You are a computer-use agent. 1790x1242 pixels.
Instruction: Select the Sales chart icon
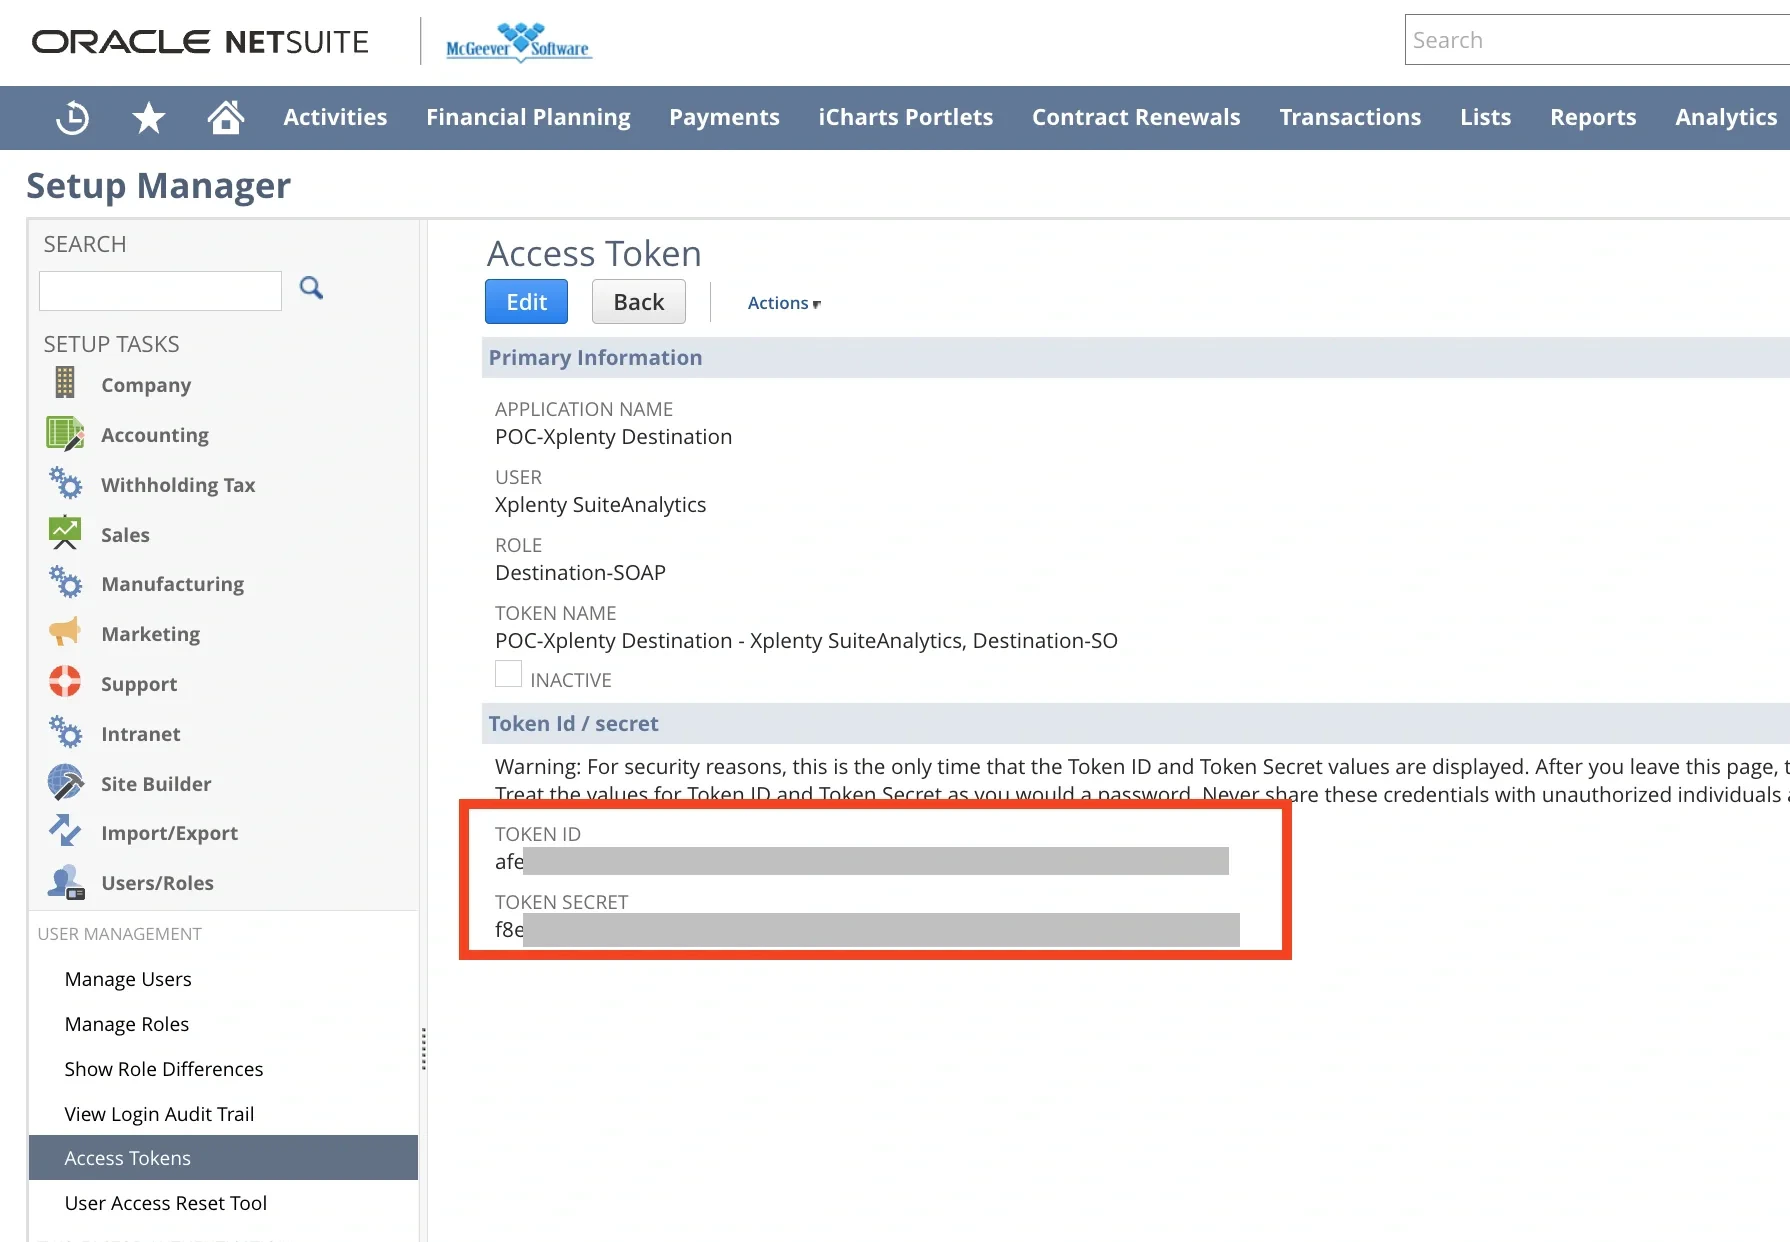coord(64,533)
